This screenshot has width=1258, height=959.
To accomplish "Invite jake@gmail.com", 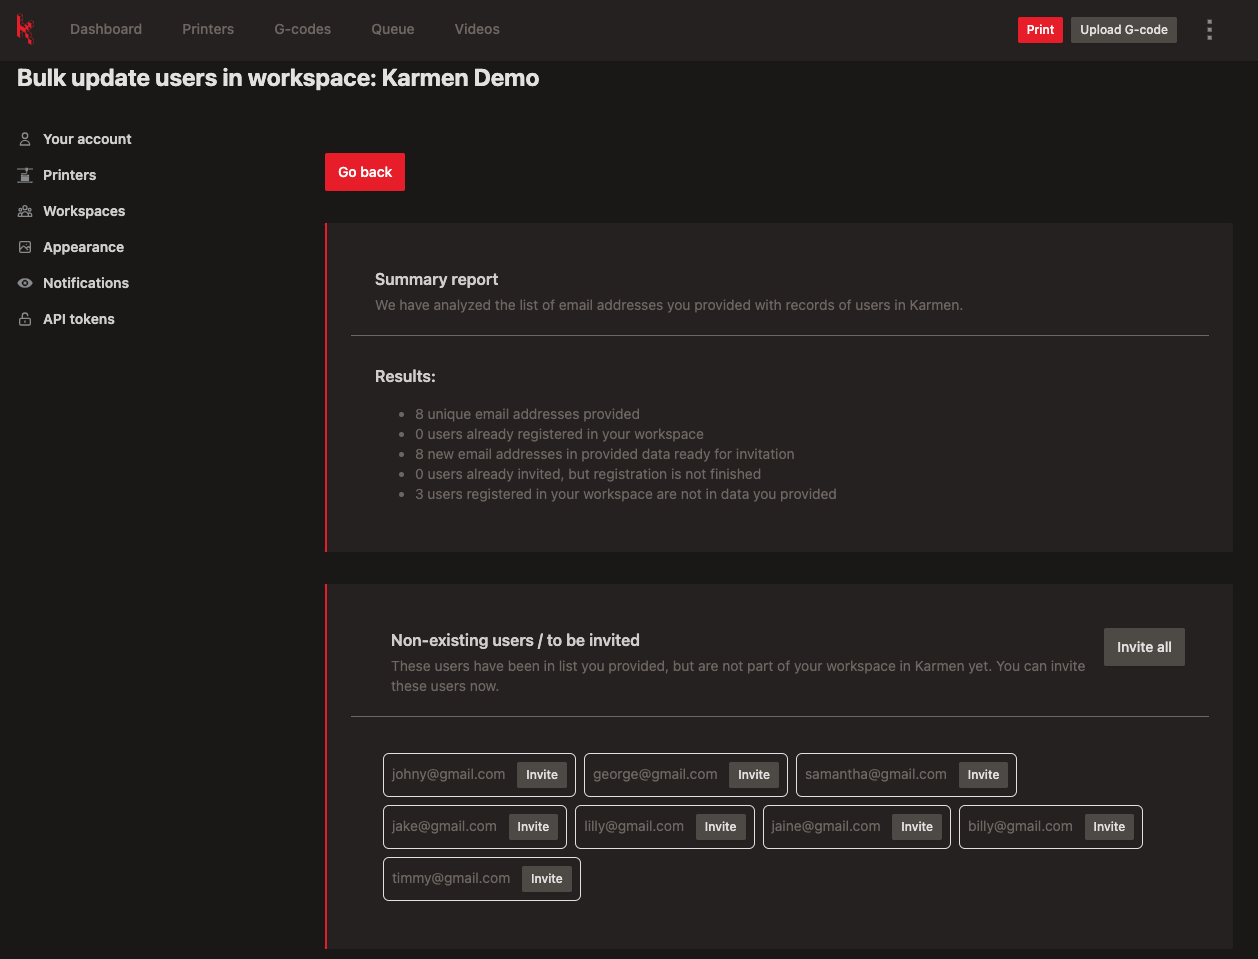I will (x=533, y=827).
